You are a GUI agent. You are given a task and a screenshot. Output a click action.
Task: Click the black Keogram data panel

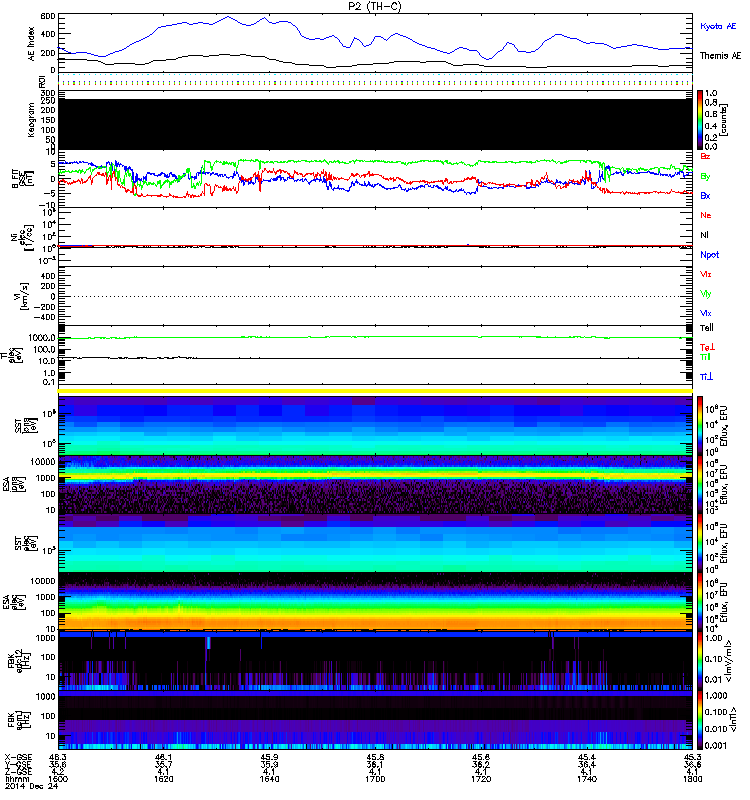point(376,124)
